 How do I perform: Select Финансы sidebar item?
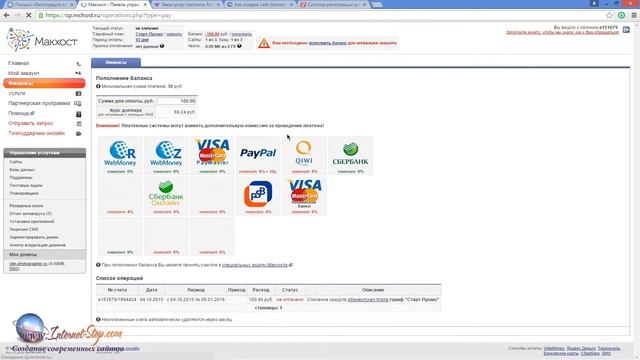44,83
